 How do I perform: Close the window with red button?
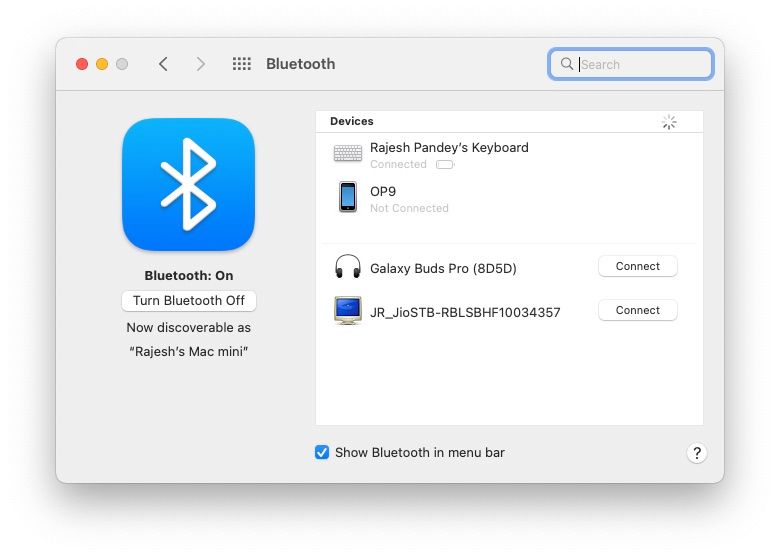82,64
